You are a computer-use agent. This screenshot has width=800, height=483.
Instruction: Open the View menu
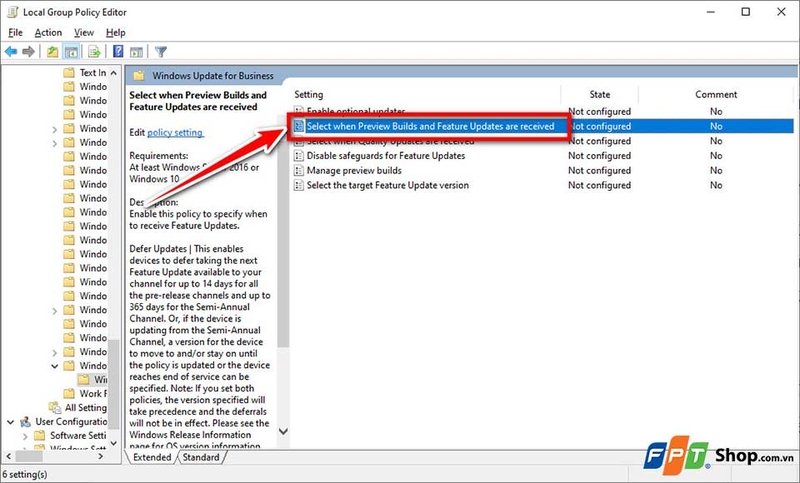[84, 33]
